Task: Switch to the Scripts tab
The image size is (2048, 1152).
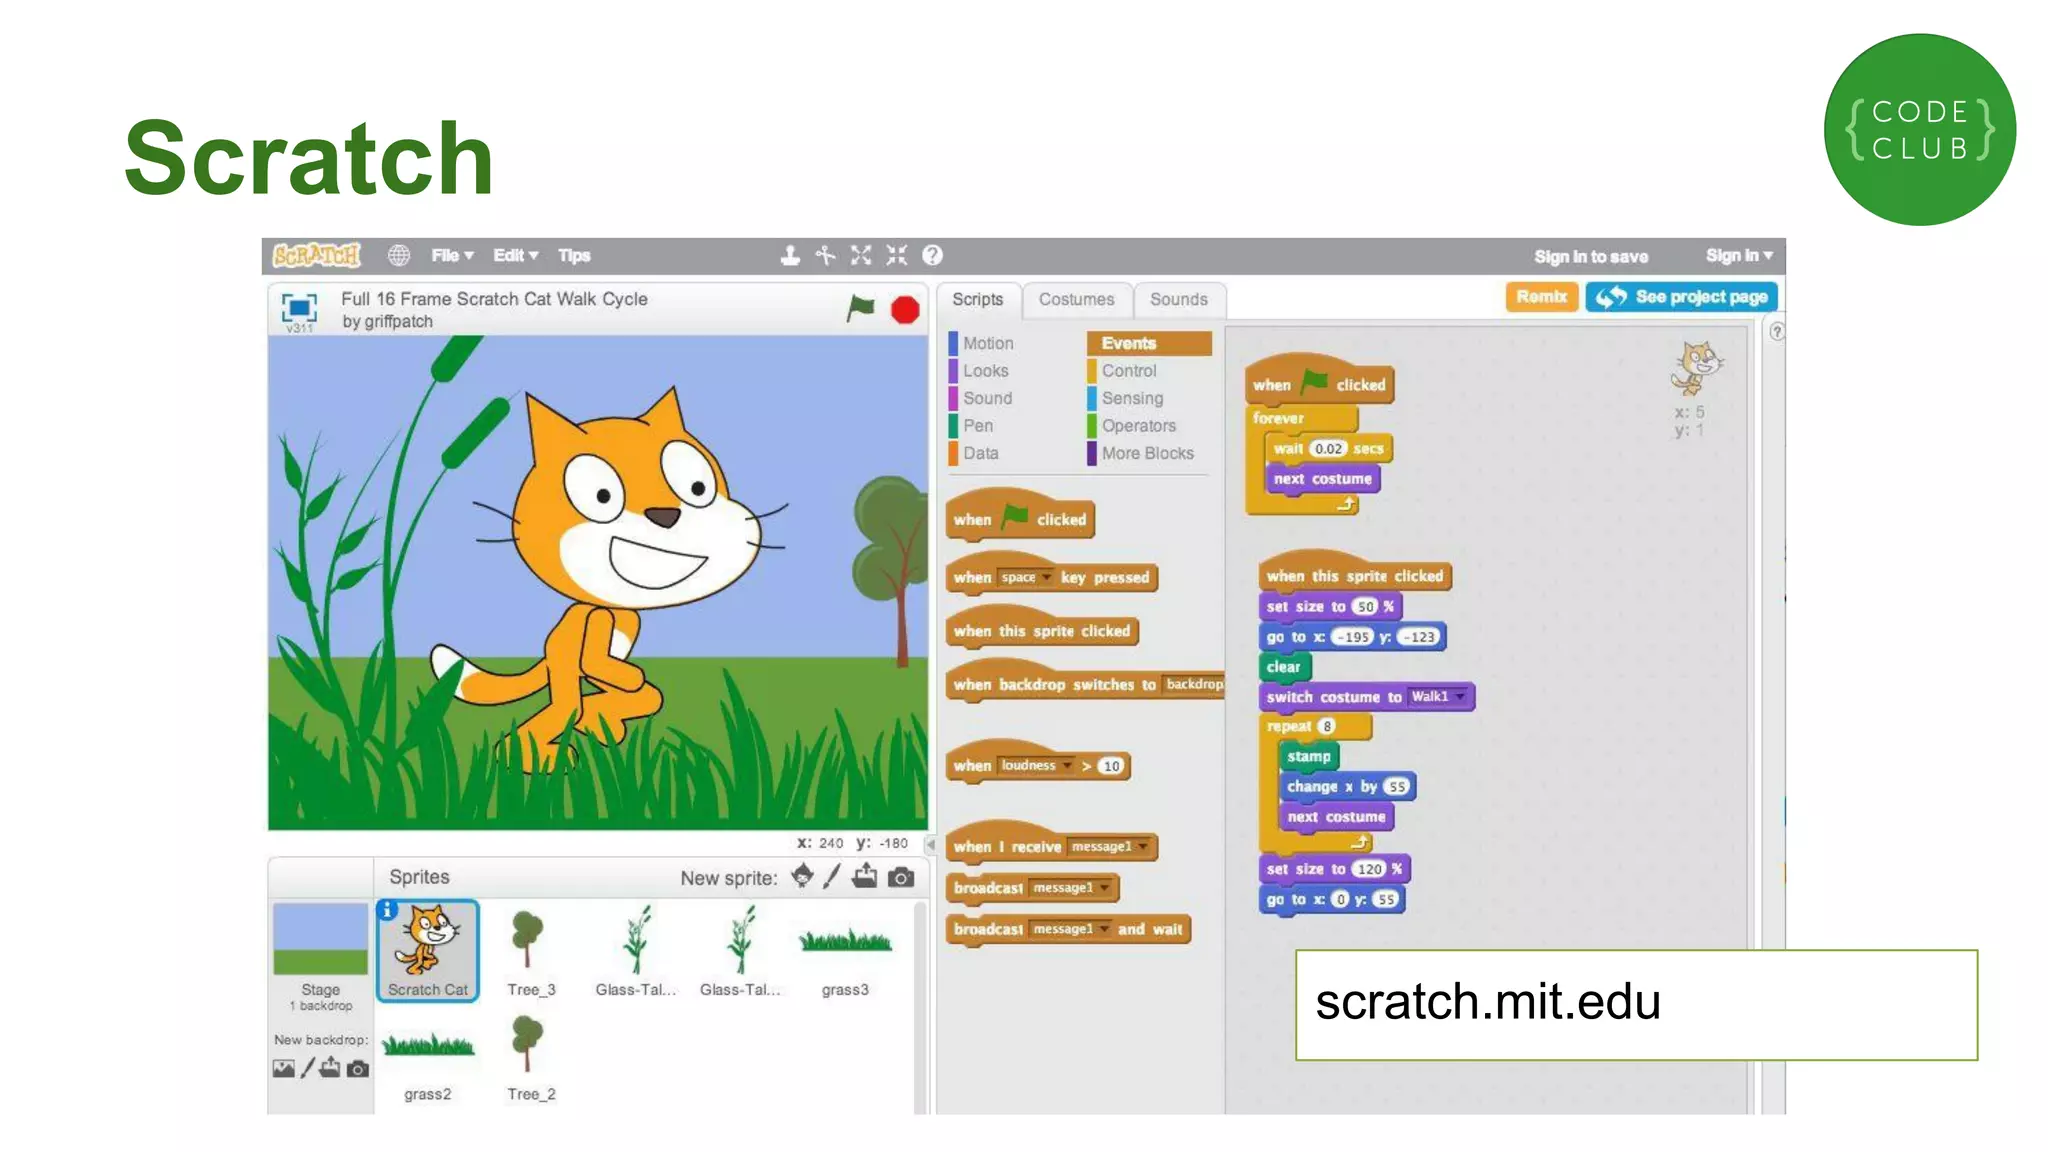Action: [977, 300]
